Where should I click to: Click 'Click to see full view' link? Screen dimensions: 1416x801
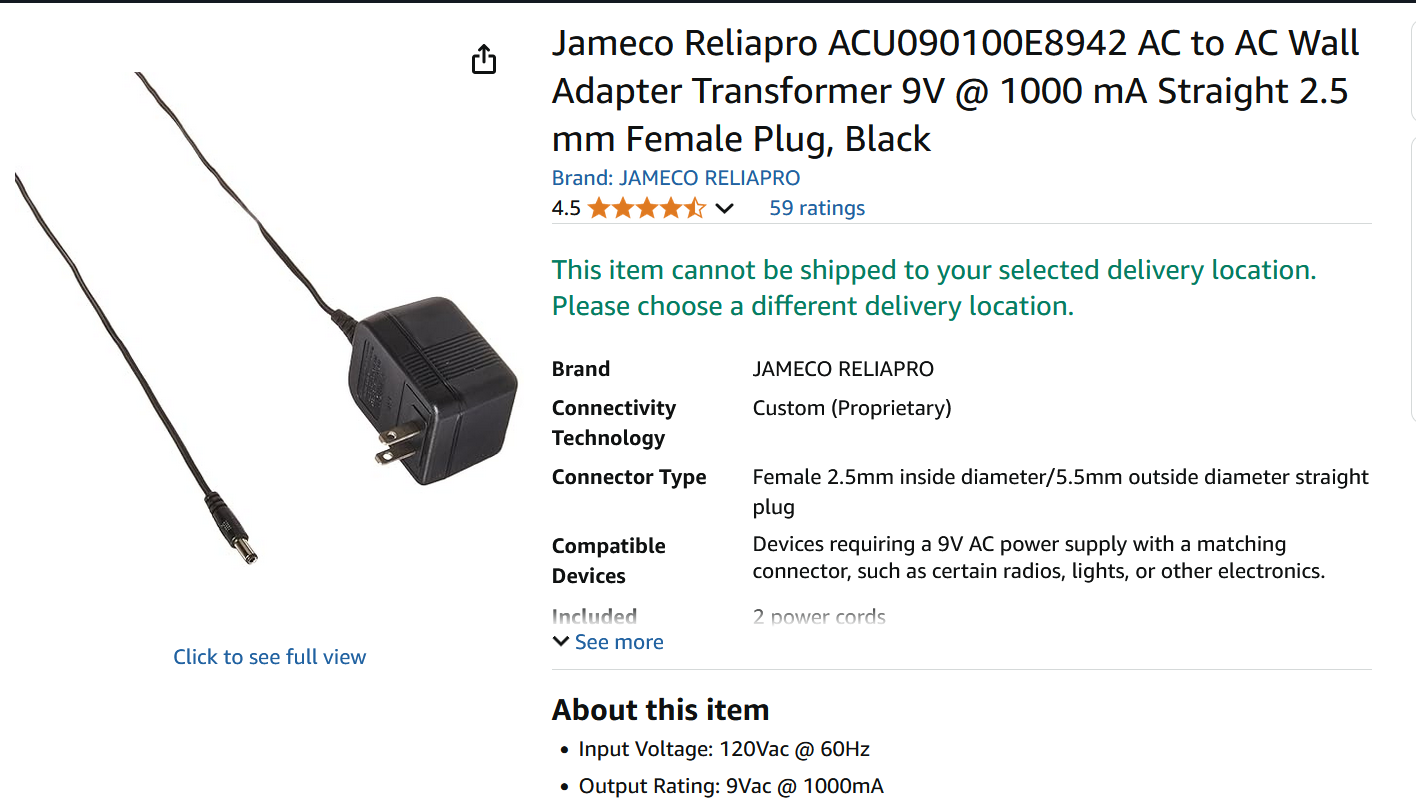[269, 657]
